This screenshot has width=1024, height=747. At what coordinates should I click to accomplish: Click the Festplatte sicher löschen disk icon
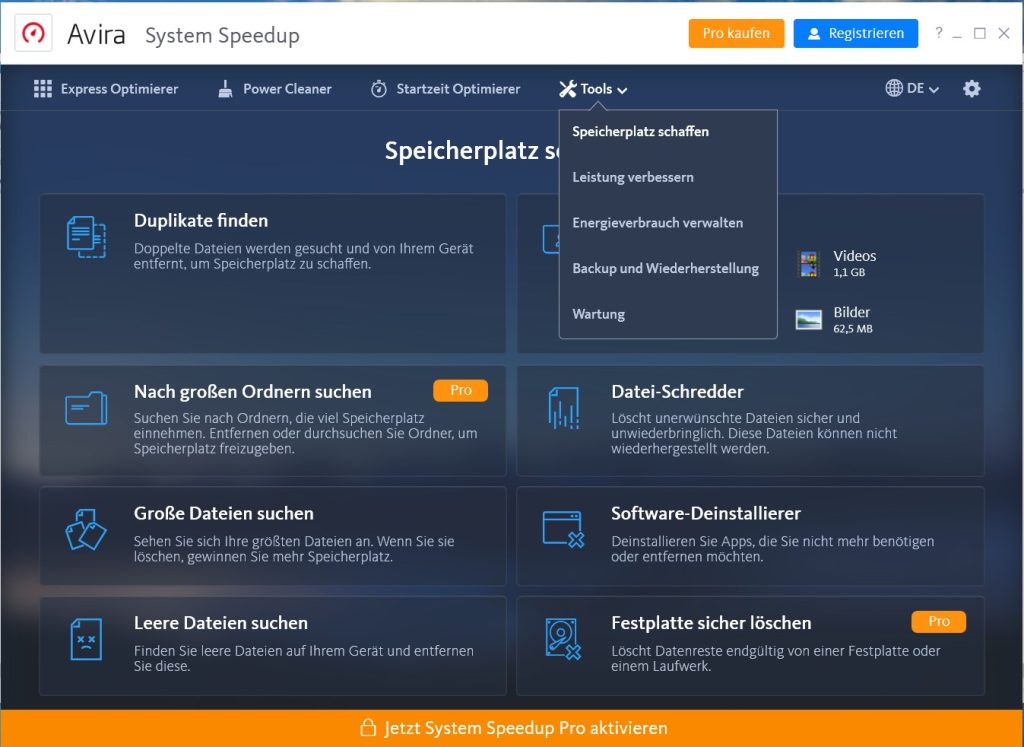click(x=563, y=639)
